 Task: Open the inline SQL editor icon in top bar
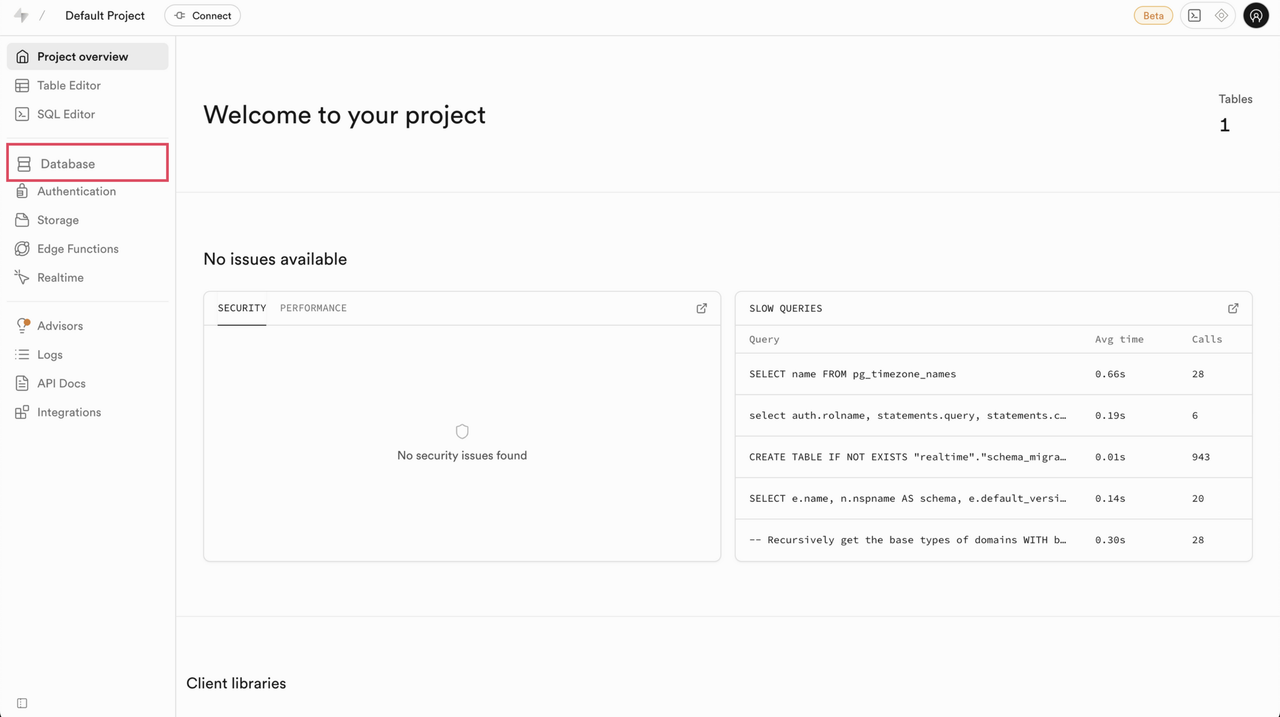1194,16
